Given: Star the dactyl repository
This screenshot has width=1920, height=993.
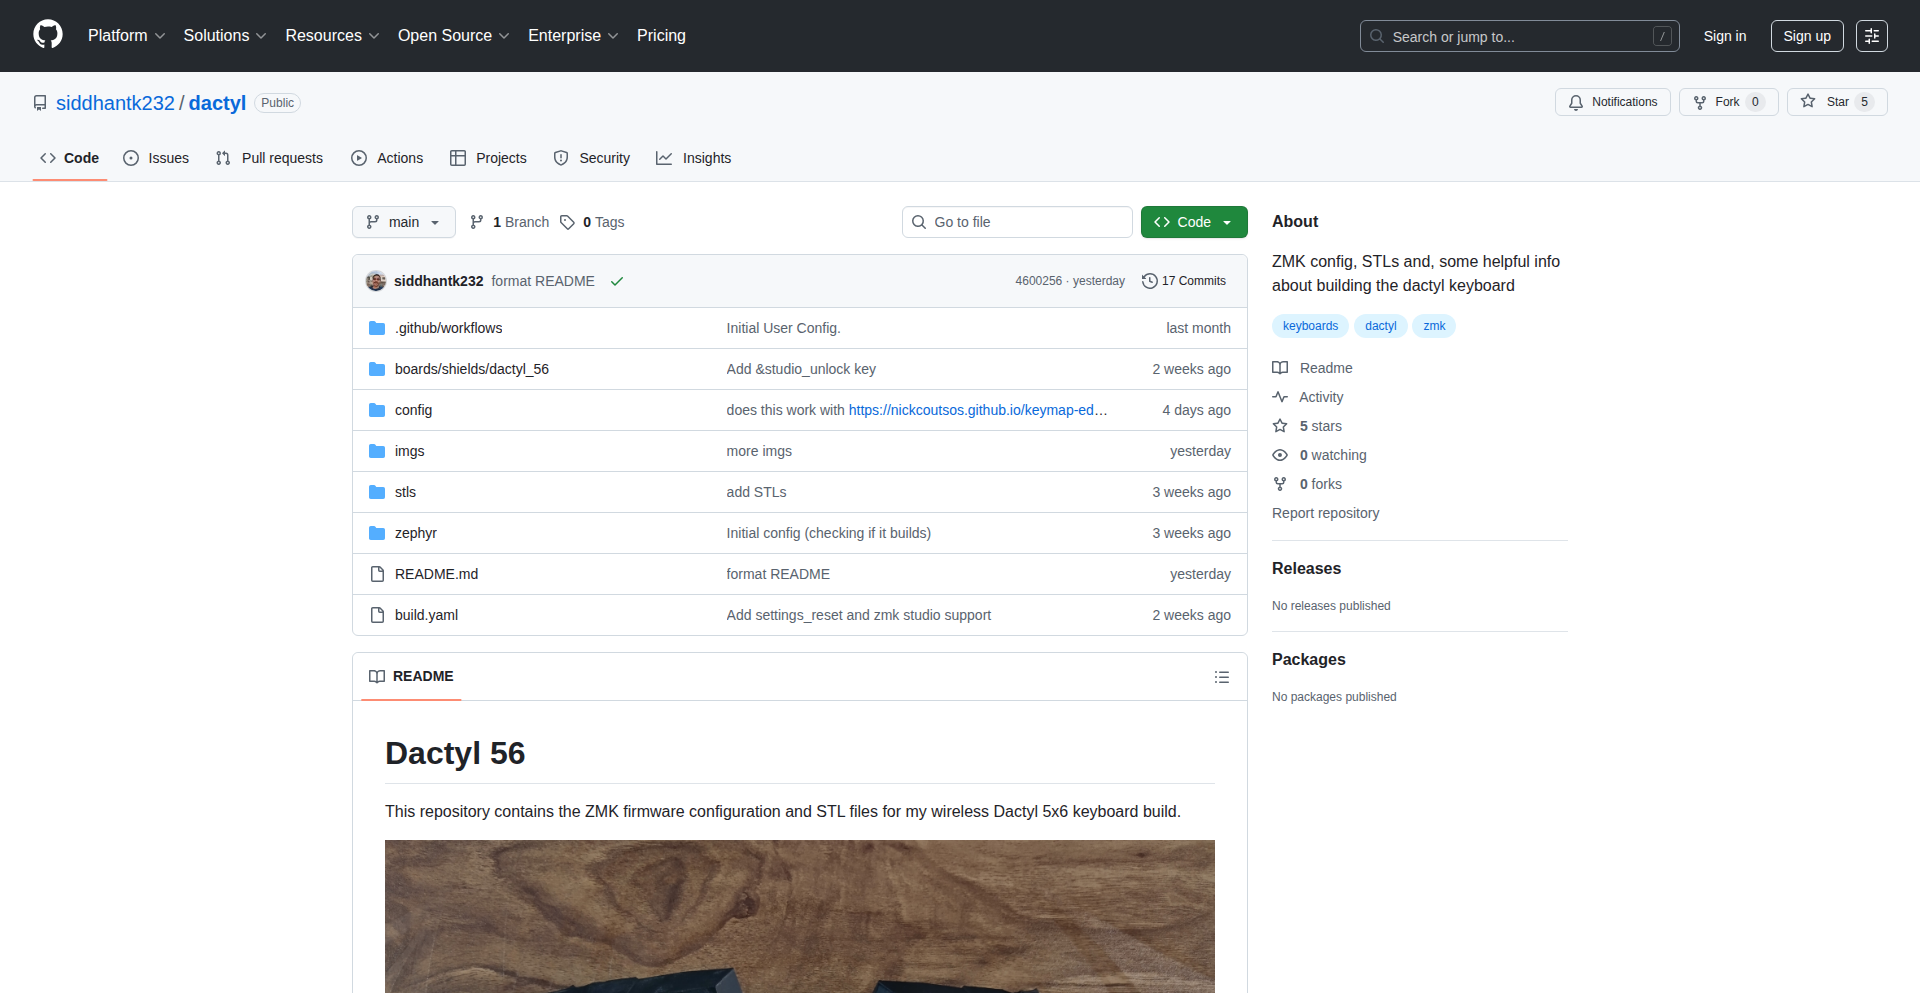Looking at the screenshot, I should coord(1837,102).
